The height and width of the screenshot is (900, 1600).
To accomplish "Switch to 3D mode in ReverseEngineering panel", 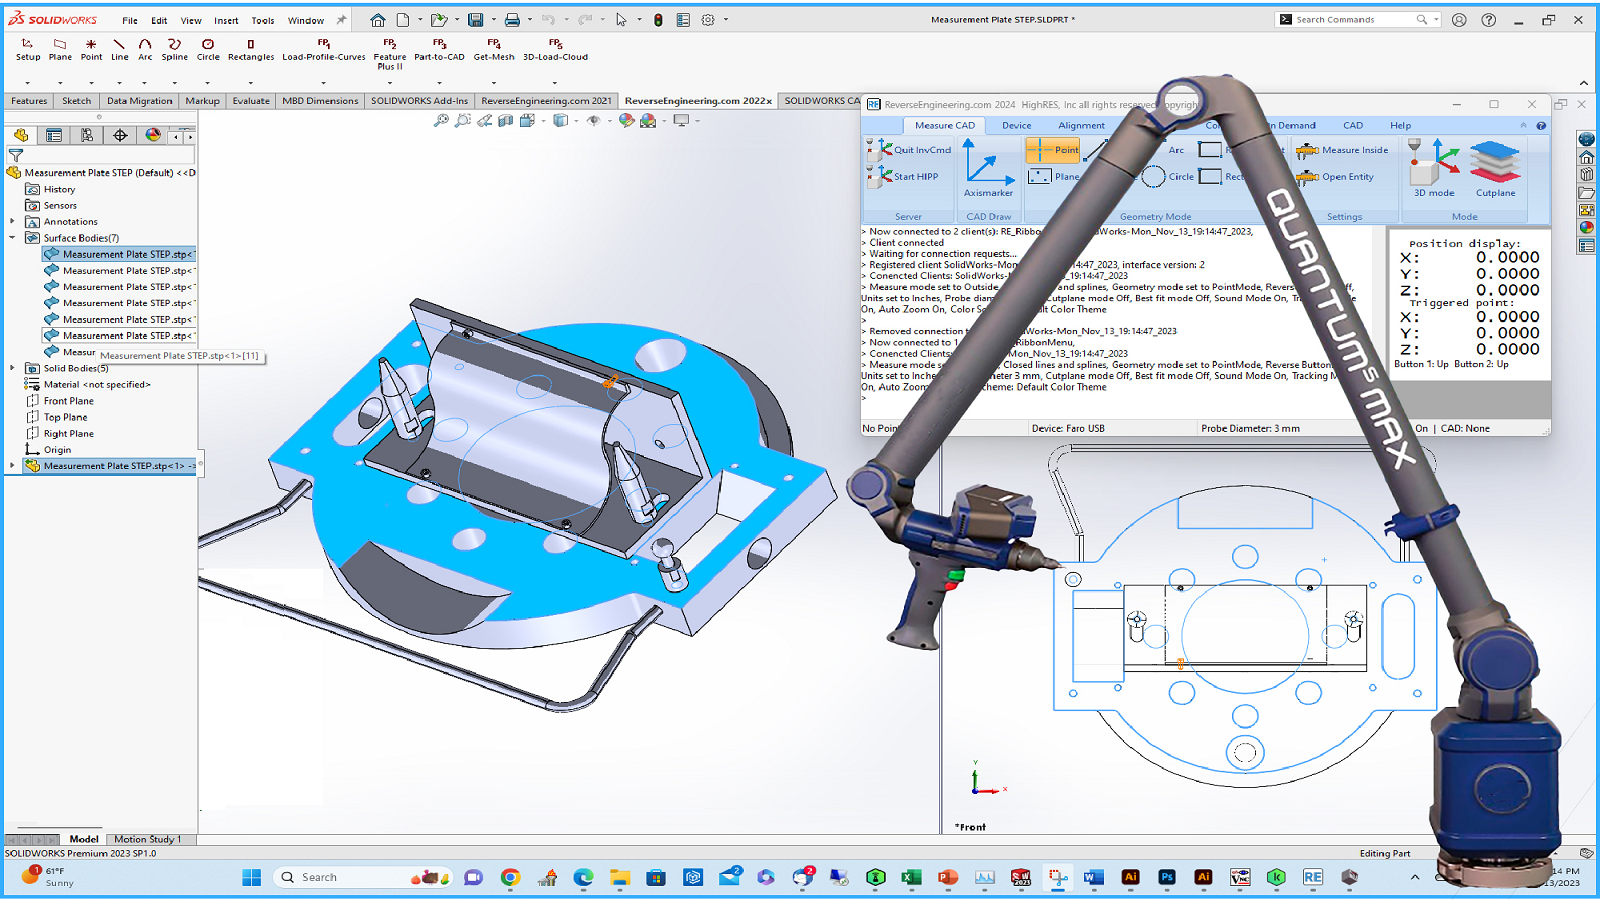I will point(1433,167).
